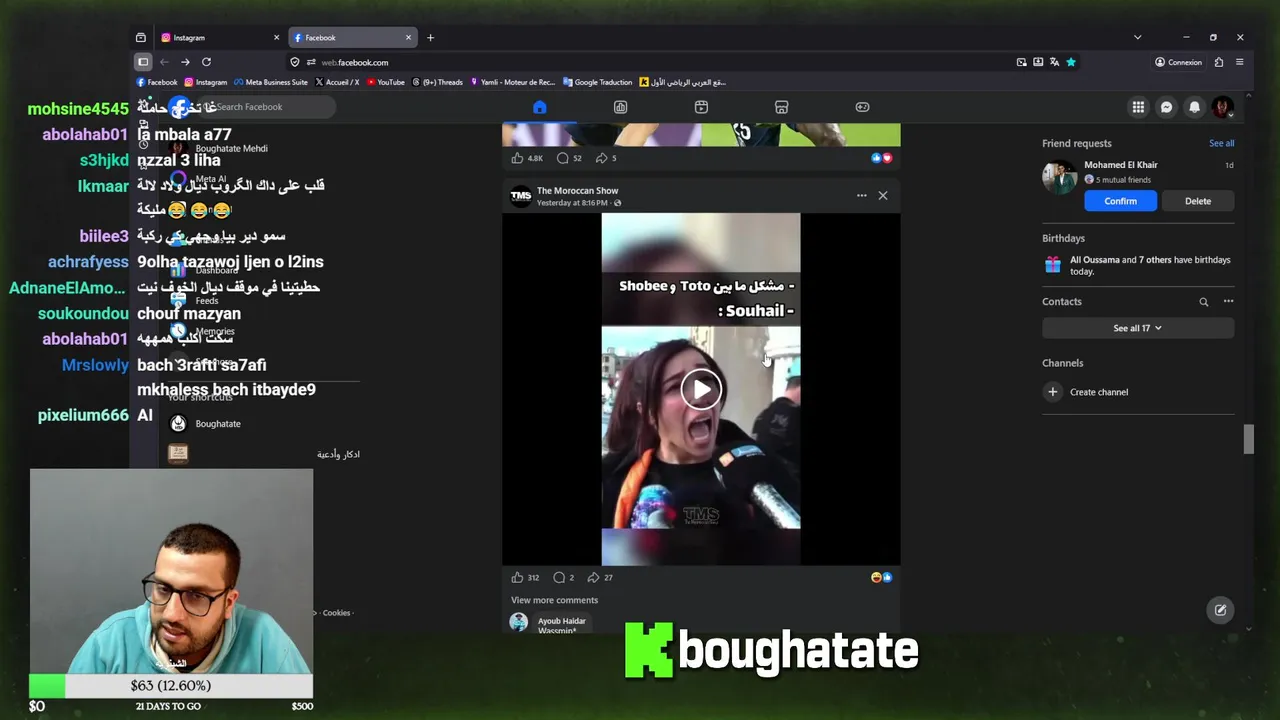Toggle the browser sidebar panel button
The height and width of the screenshot is (720, 1280).
[143, 62]
